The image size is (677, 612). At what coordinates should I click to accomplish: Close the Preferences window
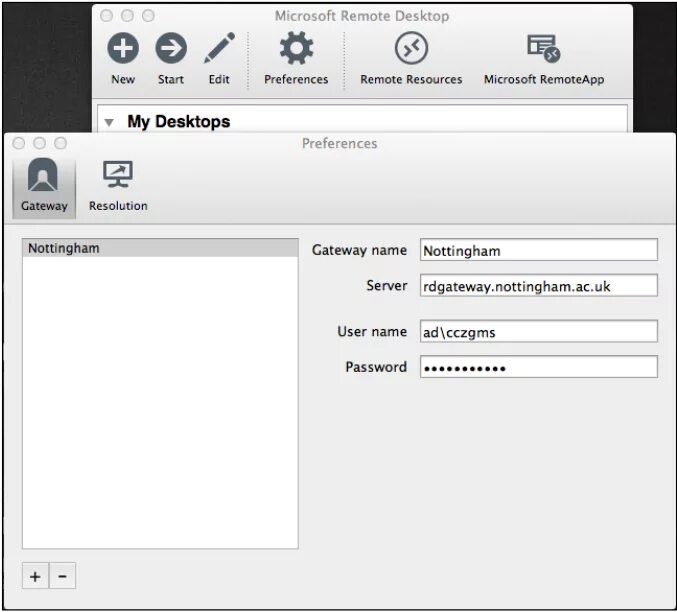pyautogui.click(x=19, y=143)
